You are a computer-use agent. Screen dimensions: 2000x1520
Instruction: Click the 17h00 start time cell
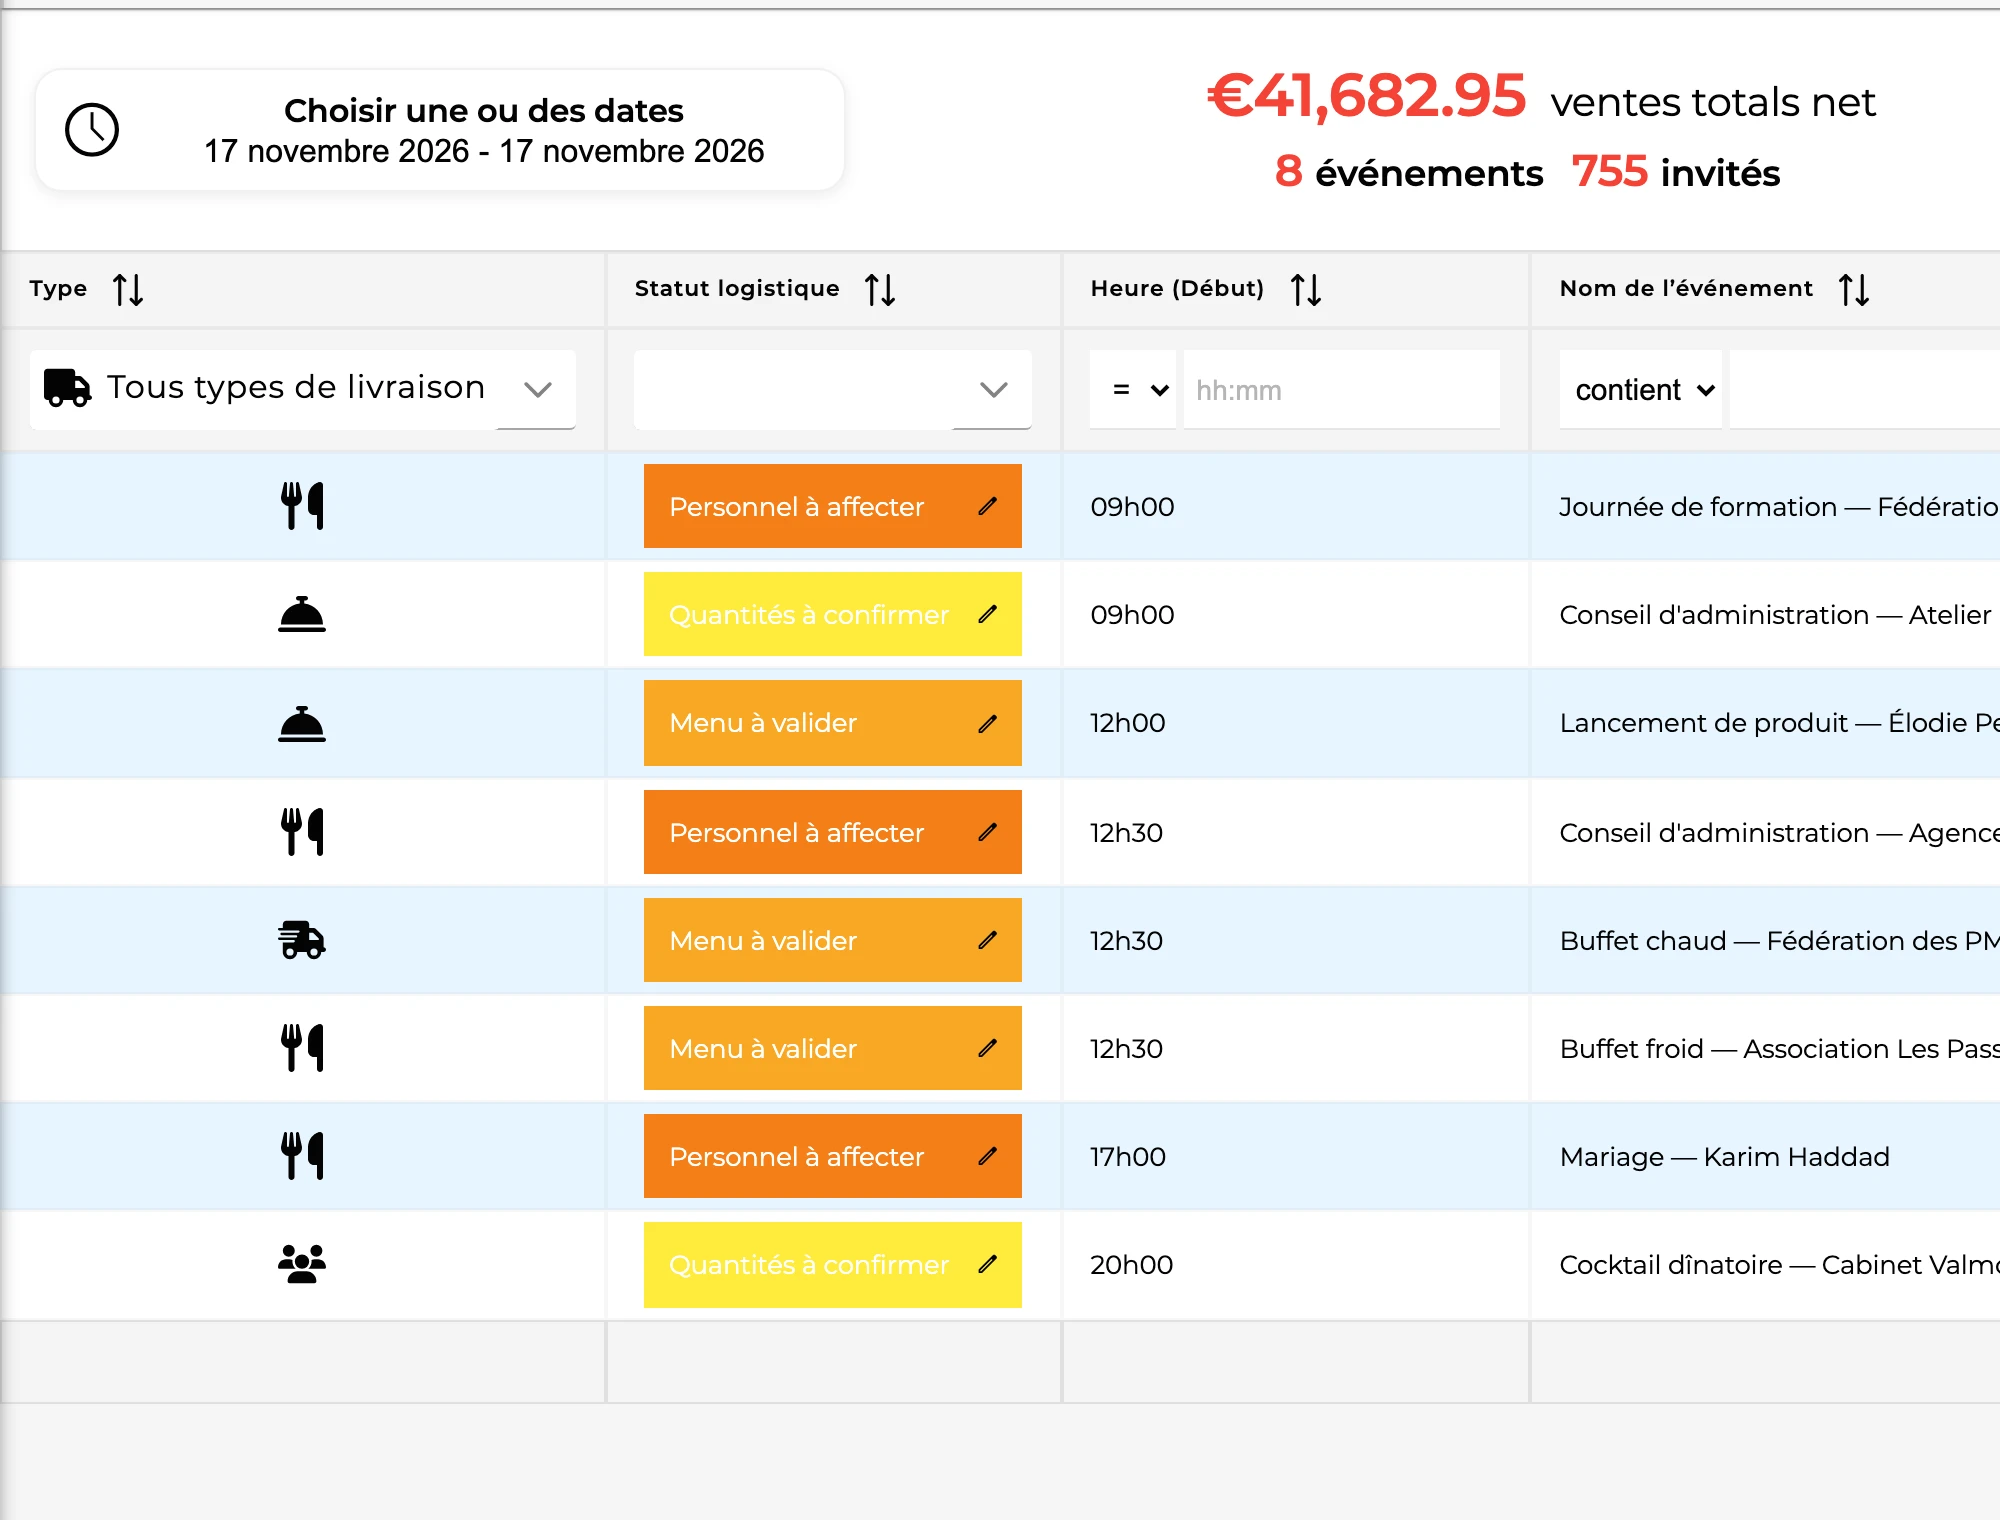(1128, 1156)
